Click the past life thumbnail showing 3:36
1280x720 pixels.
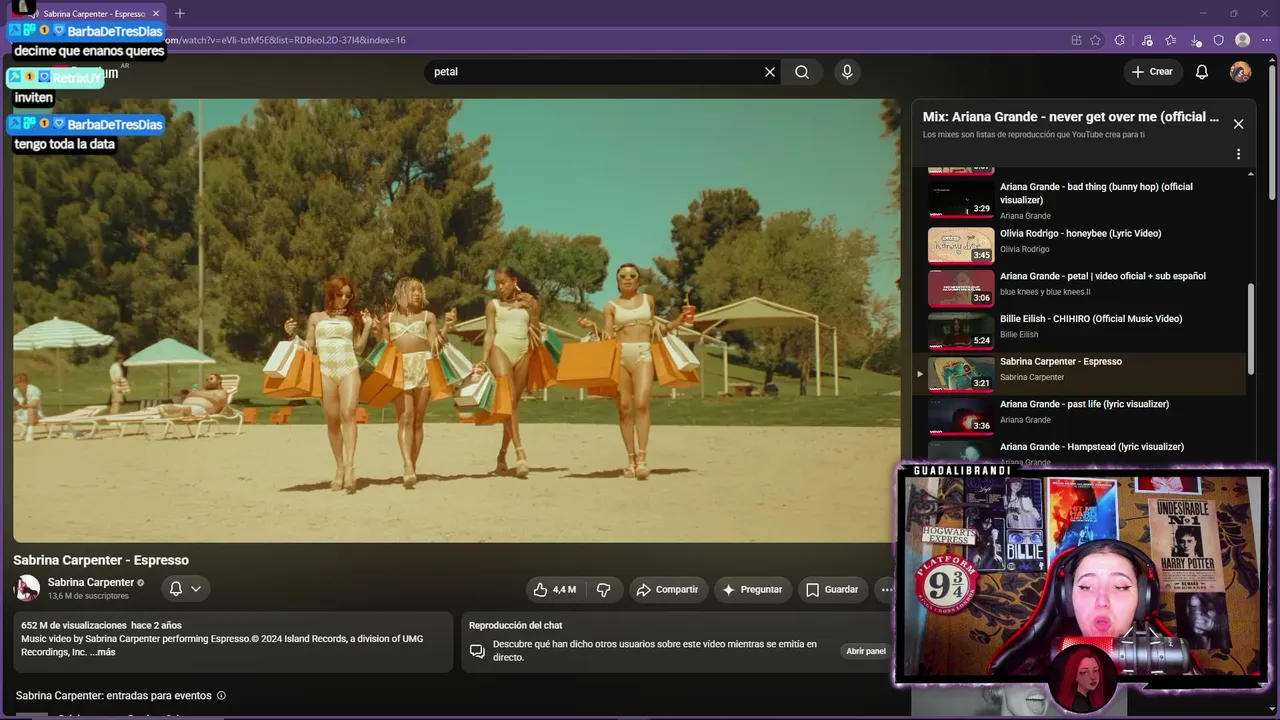click(x=961, y=416)
